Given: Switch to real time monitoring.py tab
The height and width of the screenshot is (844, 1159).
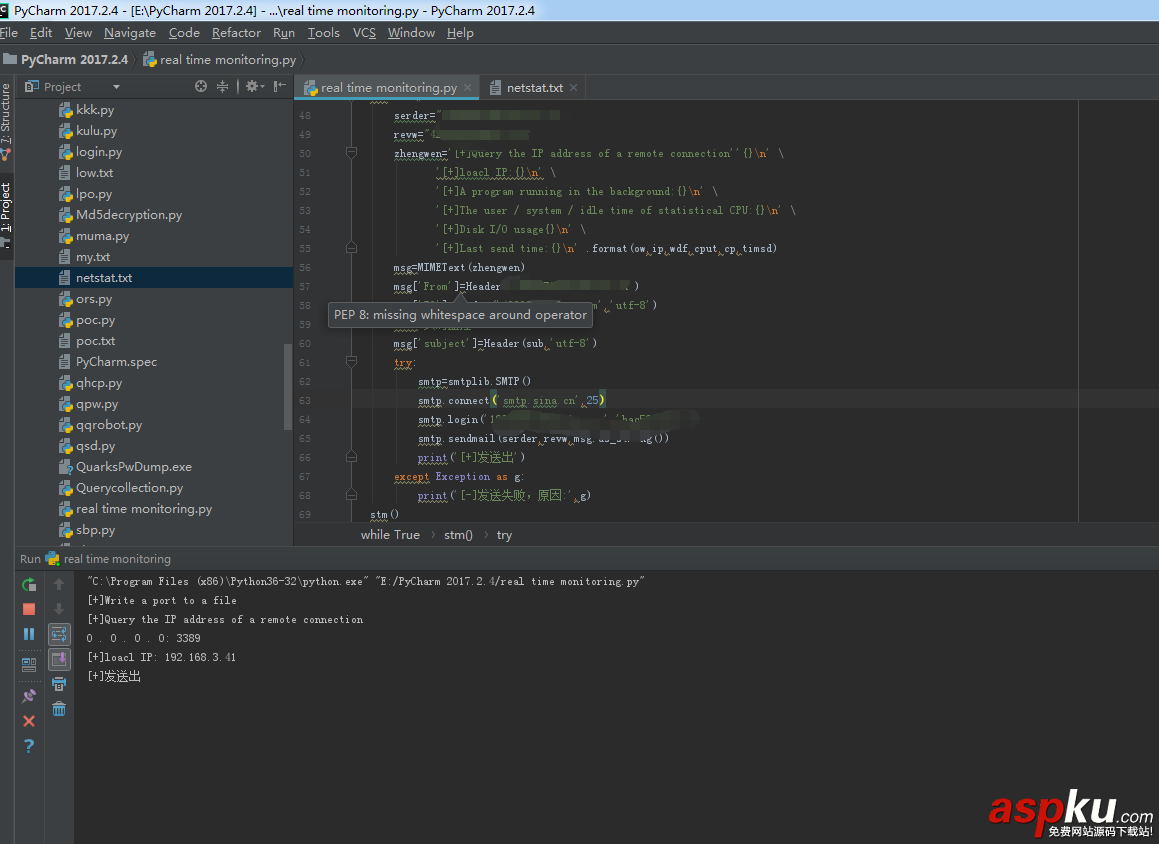Looking at the screenshot, I should (x=389, y=88).
